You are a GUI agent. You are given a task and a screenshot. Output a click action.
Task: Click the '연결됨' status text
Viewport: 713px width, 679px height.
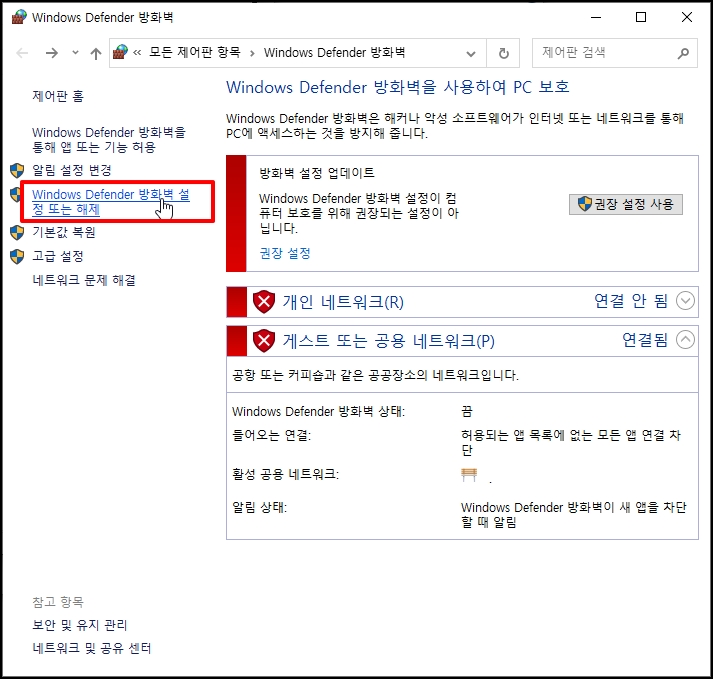coord(645,340)
